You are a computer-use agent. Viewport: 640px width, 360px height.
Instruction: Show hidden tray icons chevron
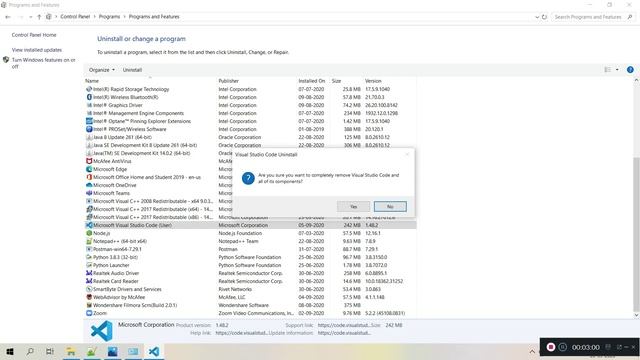[x=532, y=351]
